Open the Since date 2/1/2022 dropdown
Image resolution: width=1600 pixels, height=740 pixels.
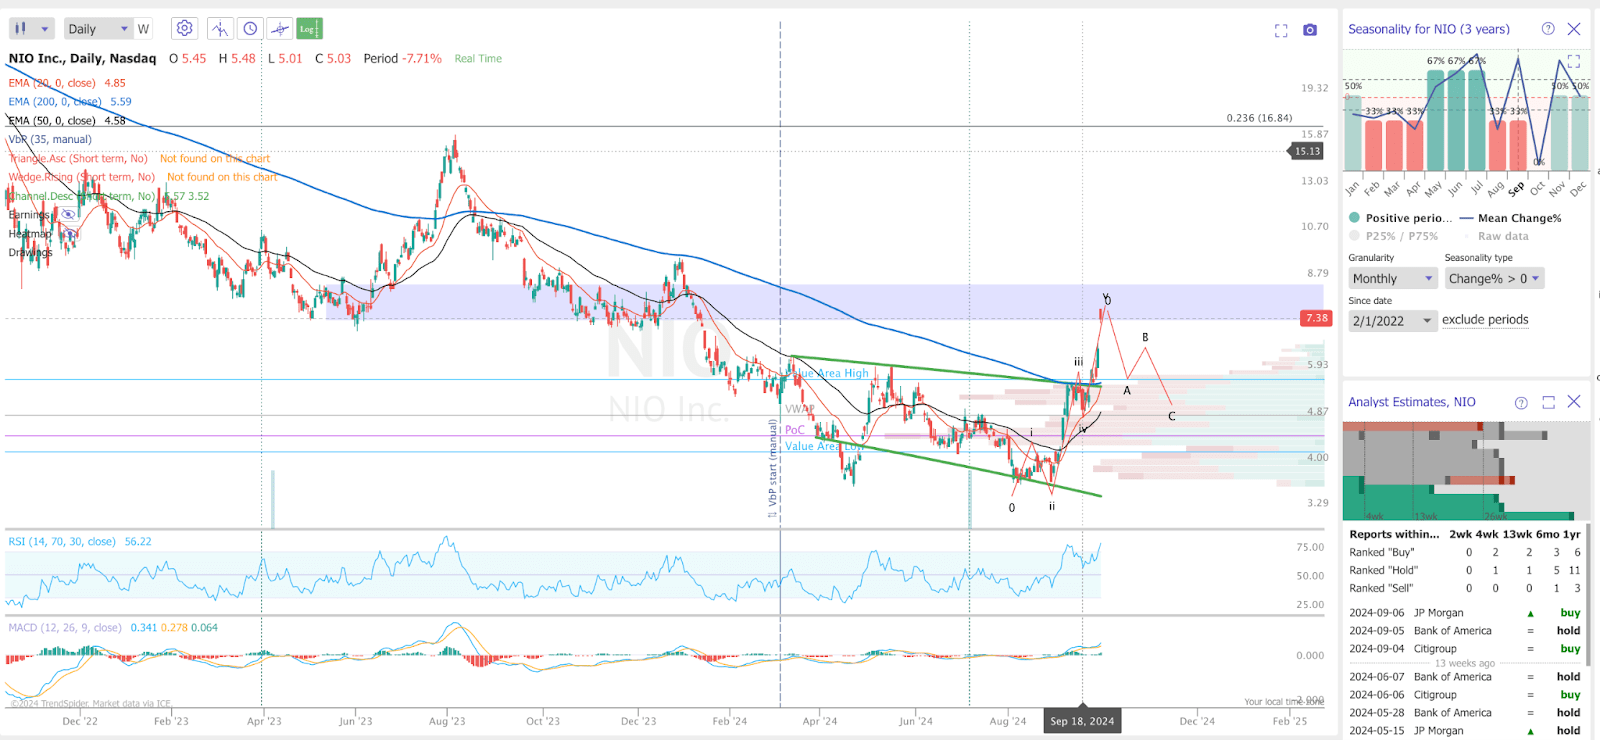1393,321
